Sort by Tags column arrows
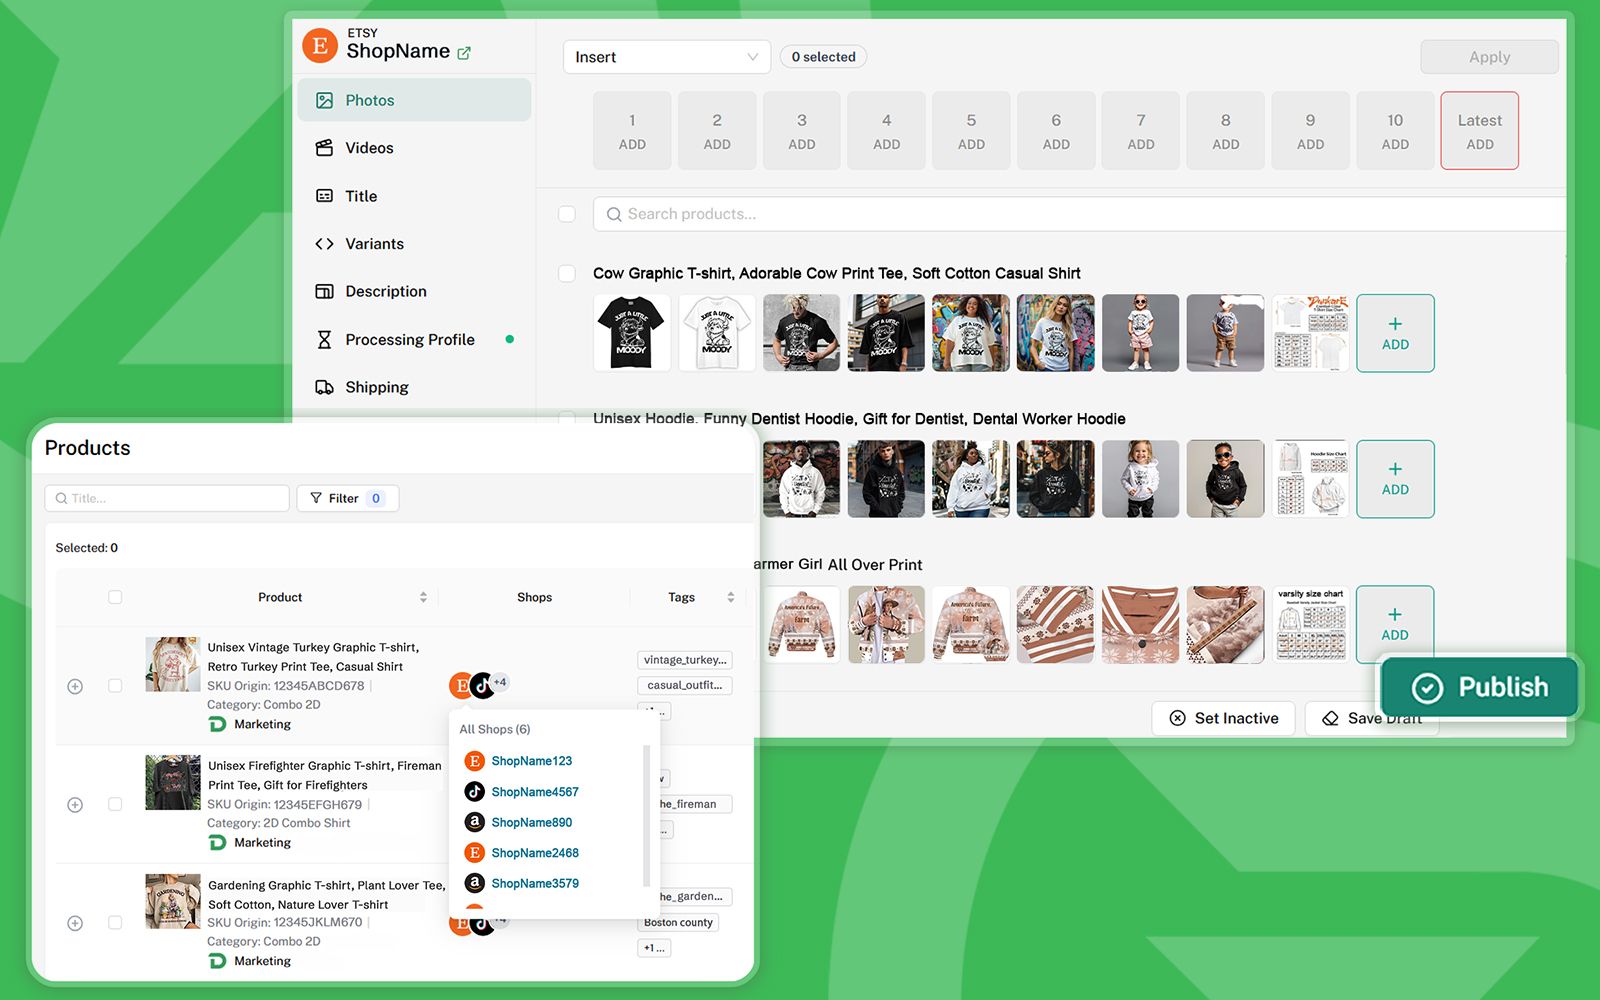 [x=731, y=597]
